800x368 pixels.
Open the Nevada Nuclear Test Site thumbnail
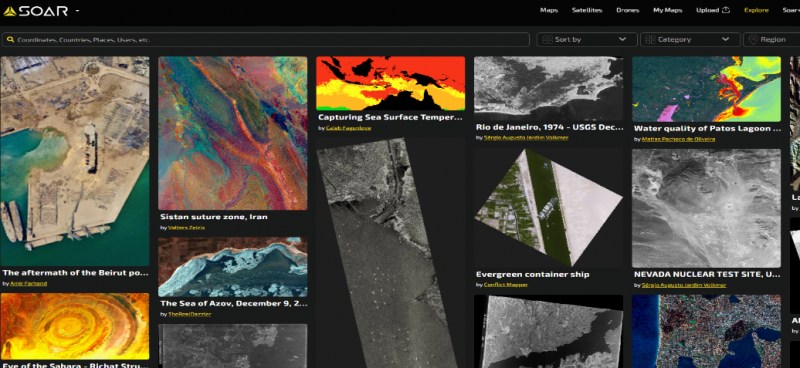(x=706, y=208)
